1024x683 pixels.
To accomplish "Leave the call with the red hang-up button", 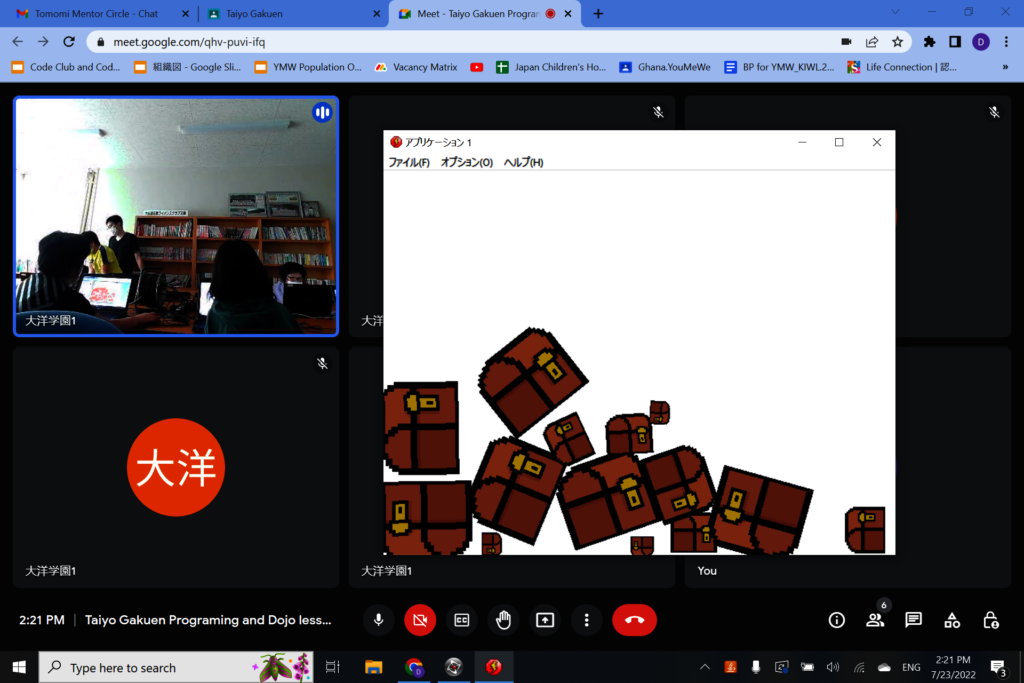I will click(x=634, y=620).
